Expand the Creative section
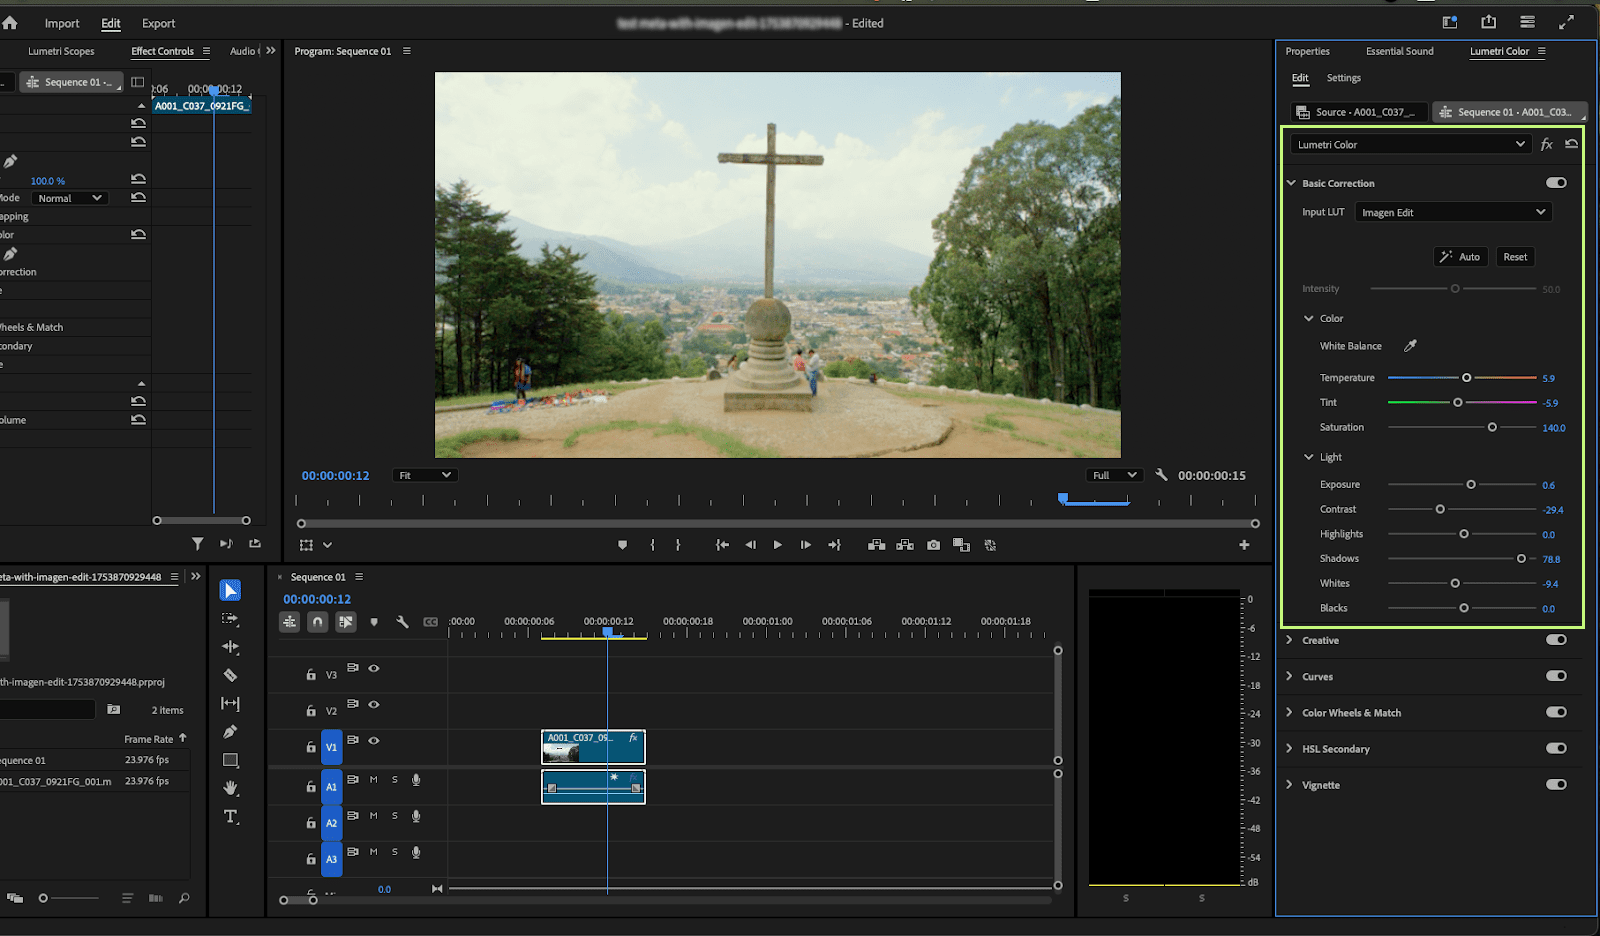 tap(1289, 640)
